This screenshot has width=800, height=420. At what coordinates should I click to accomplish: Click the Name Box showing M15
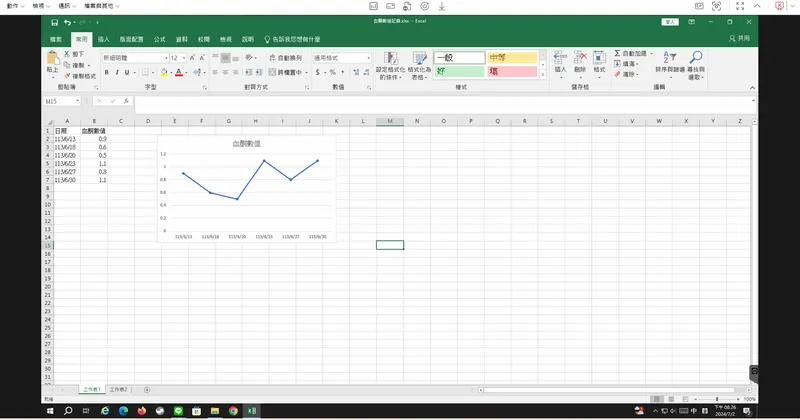(62, 101)
